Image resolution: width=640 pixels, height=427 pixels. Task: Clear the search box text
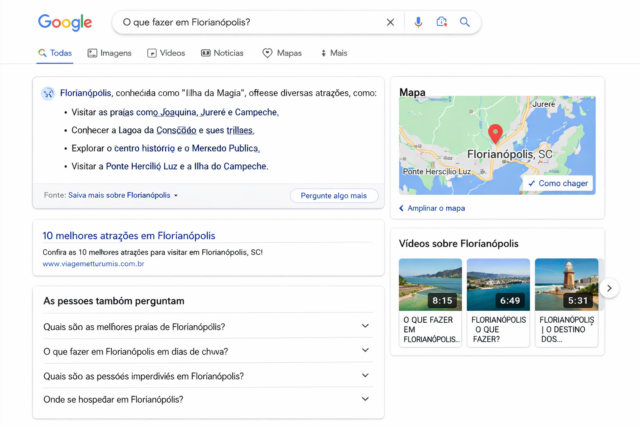[x=390, y=22]
